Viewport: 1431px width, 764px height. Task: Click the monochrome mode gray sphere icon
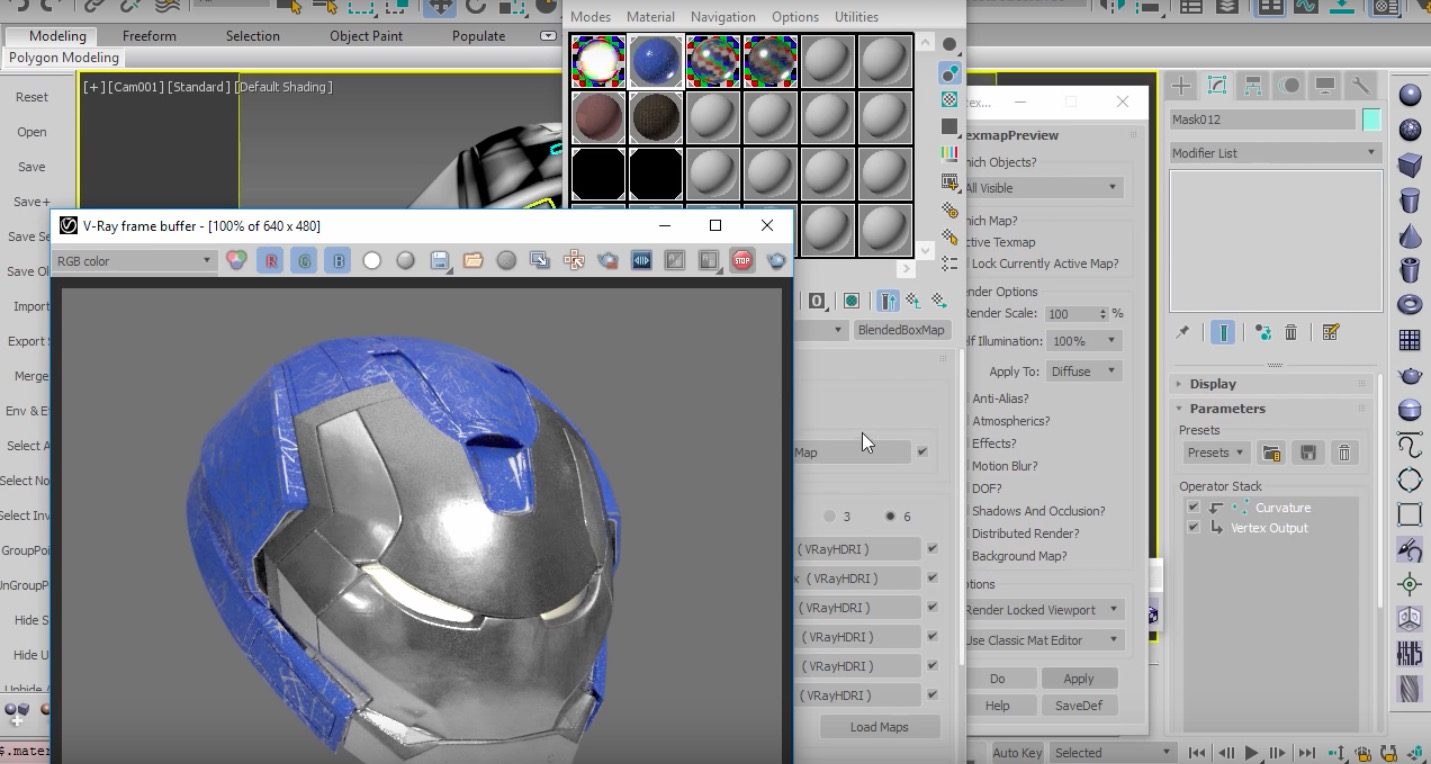coord(405,261)
